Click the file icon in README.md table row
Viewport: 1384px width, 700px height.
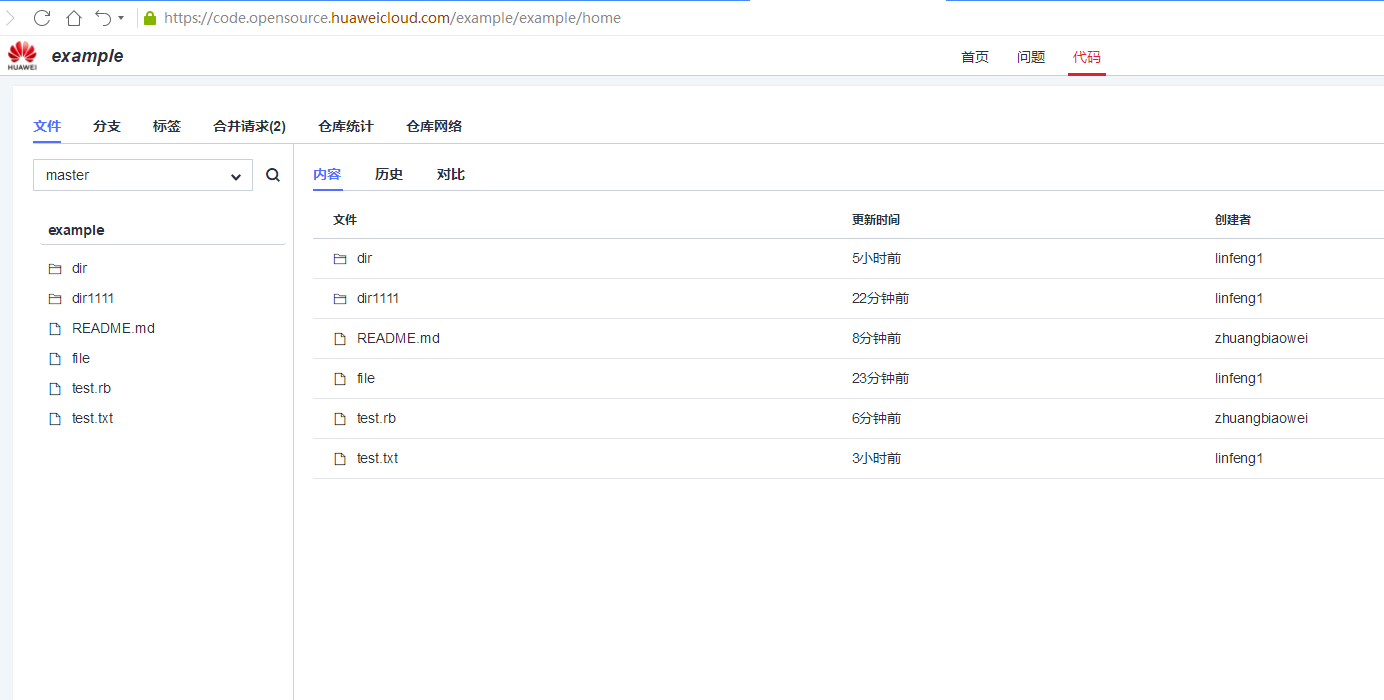[340, 339]
